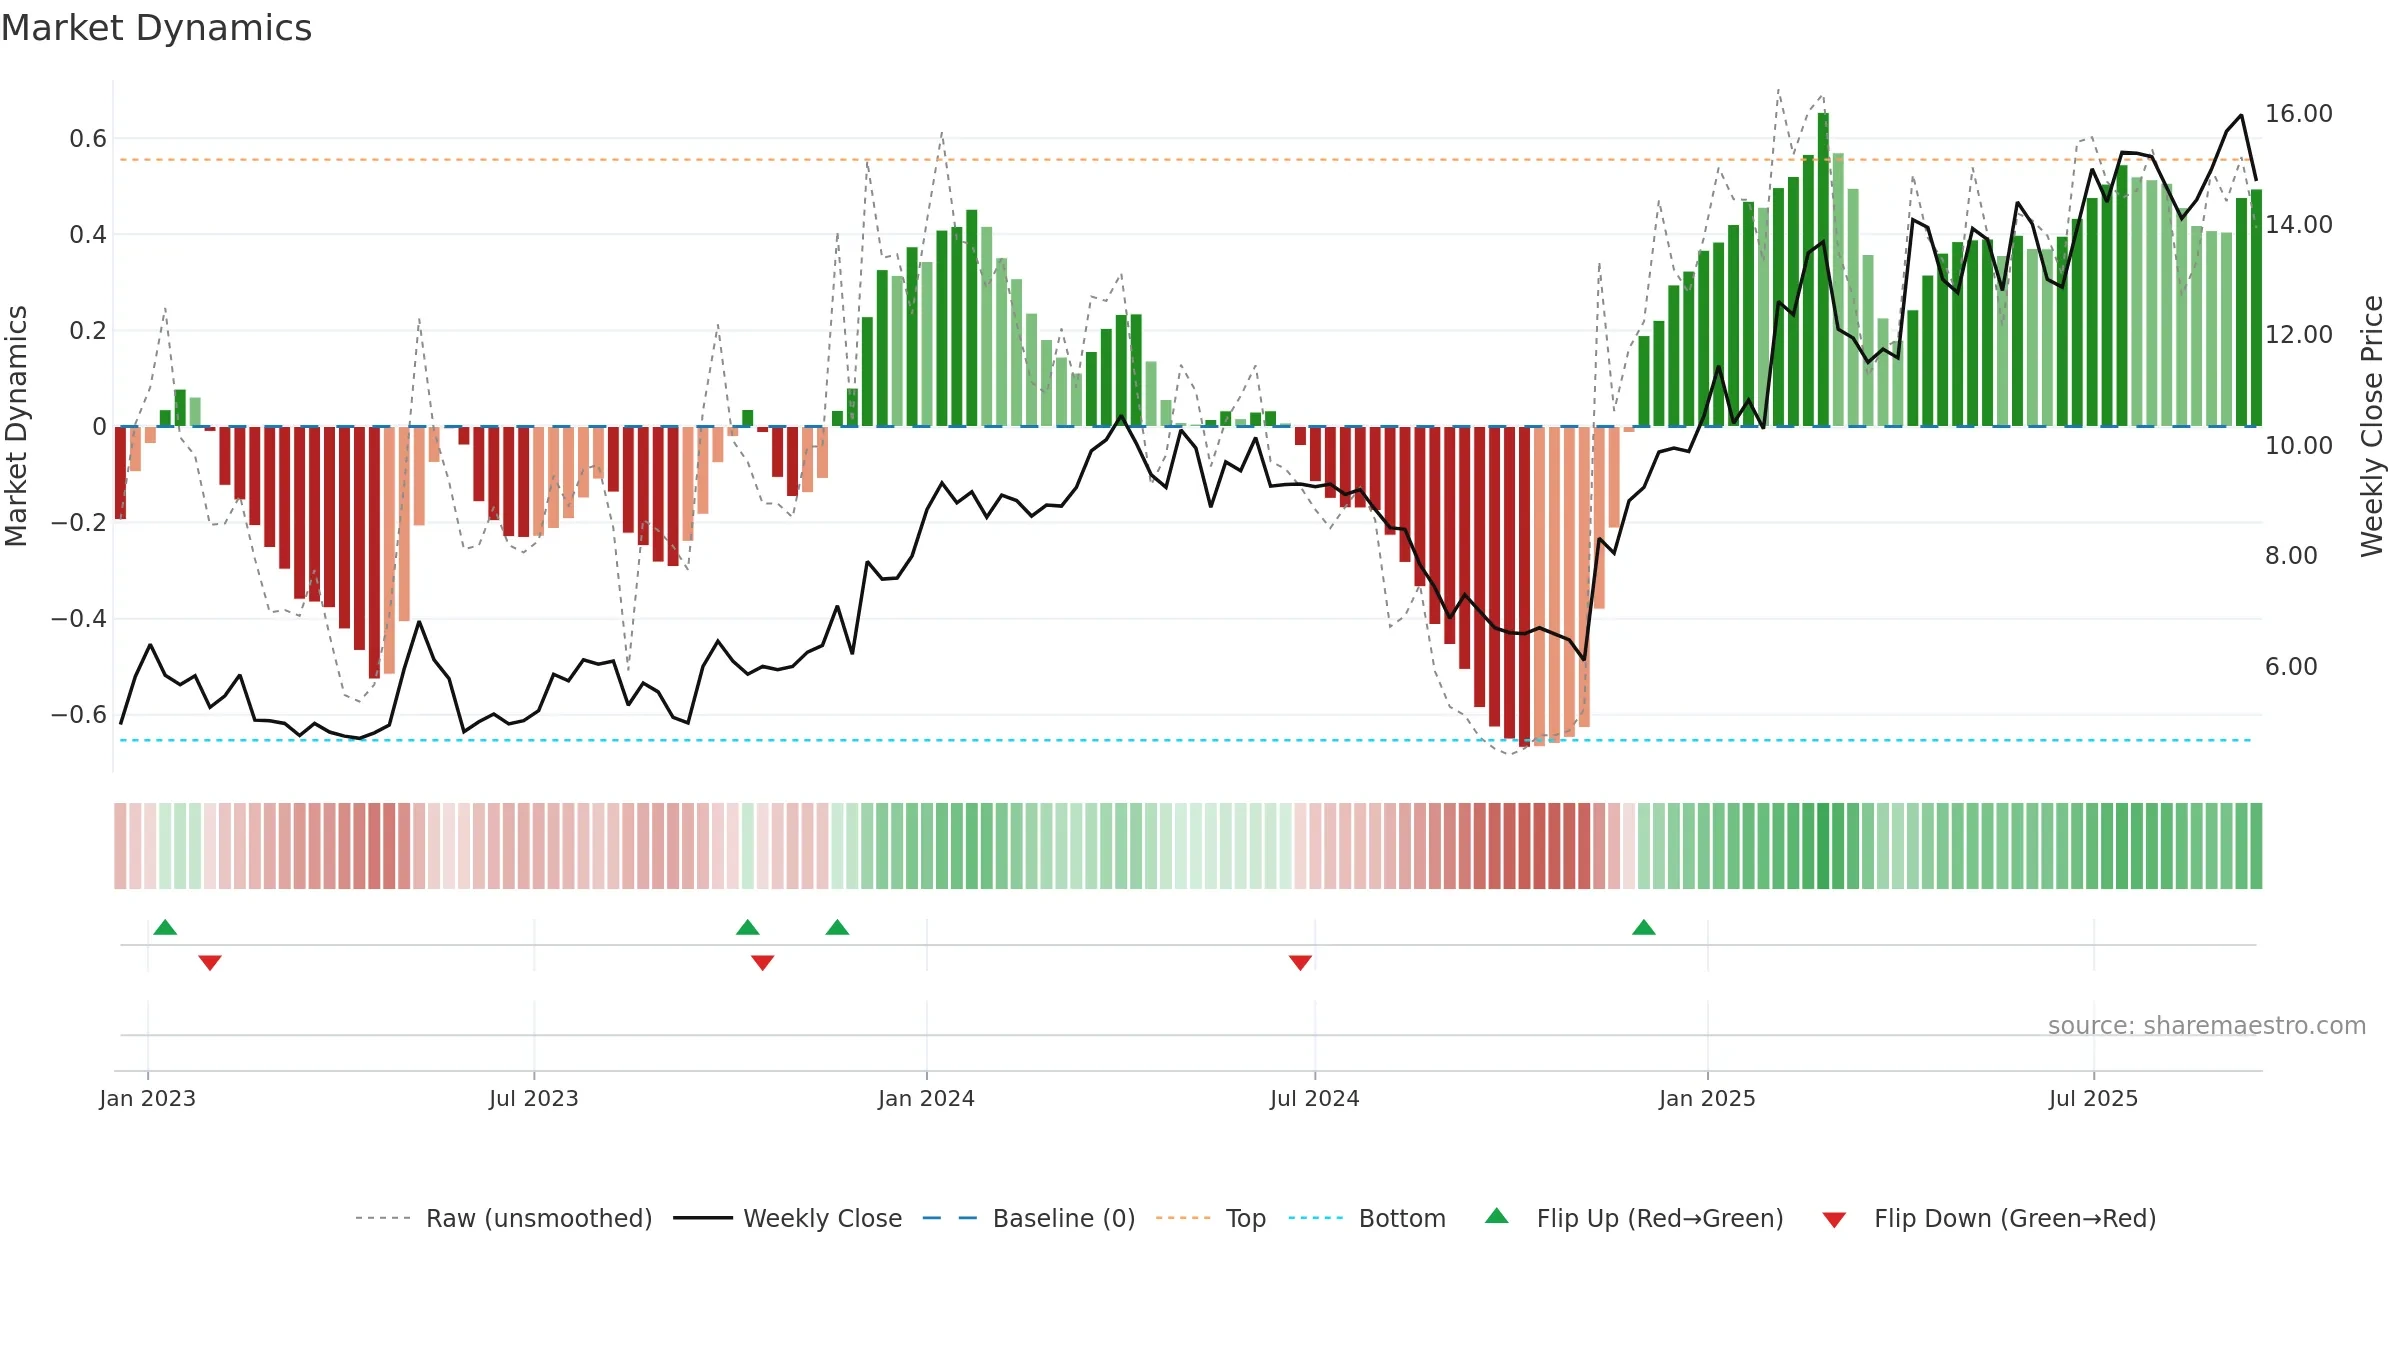The image size is (2400, 1350).
Task: Click the Flip Down marker just before Jul 2024
Action: [x=1301, y=963]
